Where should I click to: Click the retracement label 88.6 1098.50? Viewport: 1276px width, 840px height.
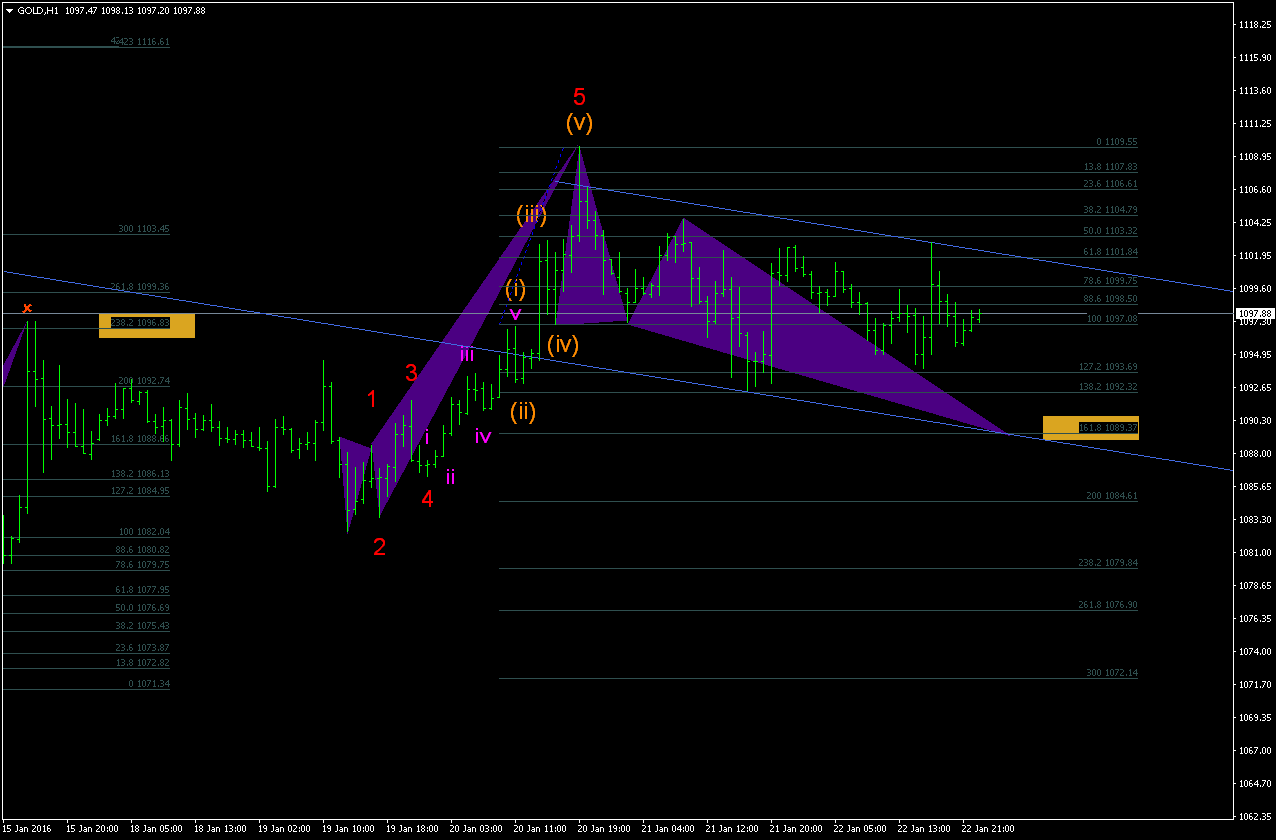(x=1111, y=299)
